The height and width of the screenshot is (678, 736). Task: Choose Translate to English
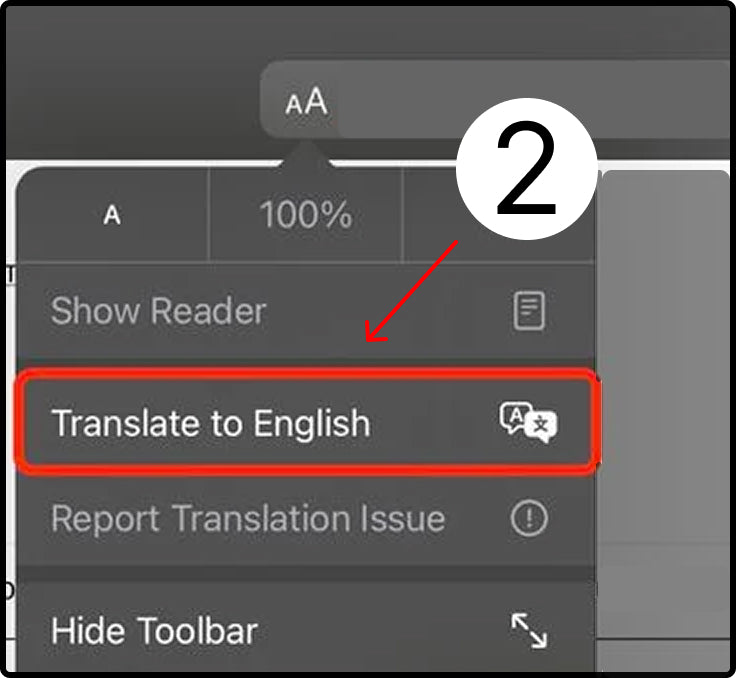211,423
